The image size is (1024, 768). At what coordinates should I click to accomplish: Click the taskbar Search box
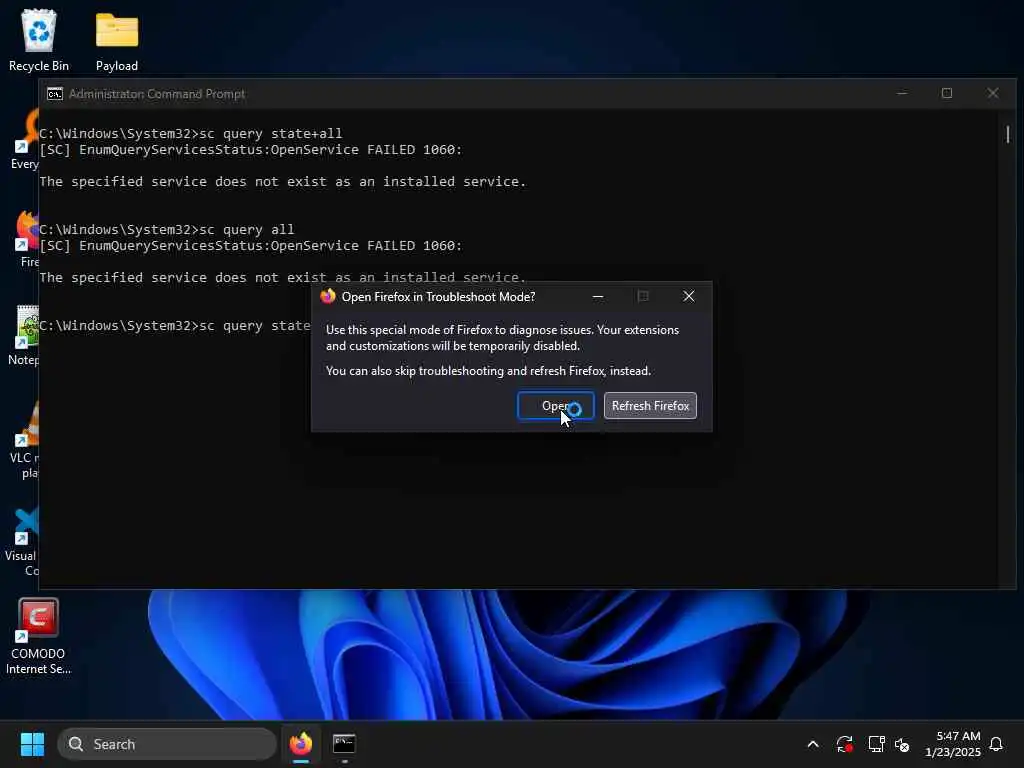(167, 744)
